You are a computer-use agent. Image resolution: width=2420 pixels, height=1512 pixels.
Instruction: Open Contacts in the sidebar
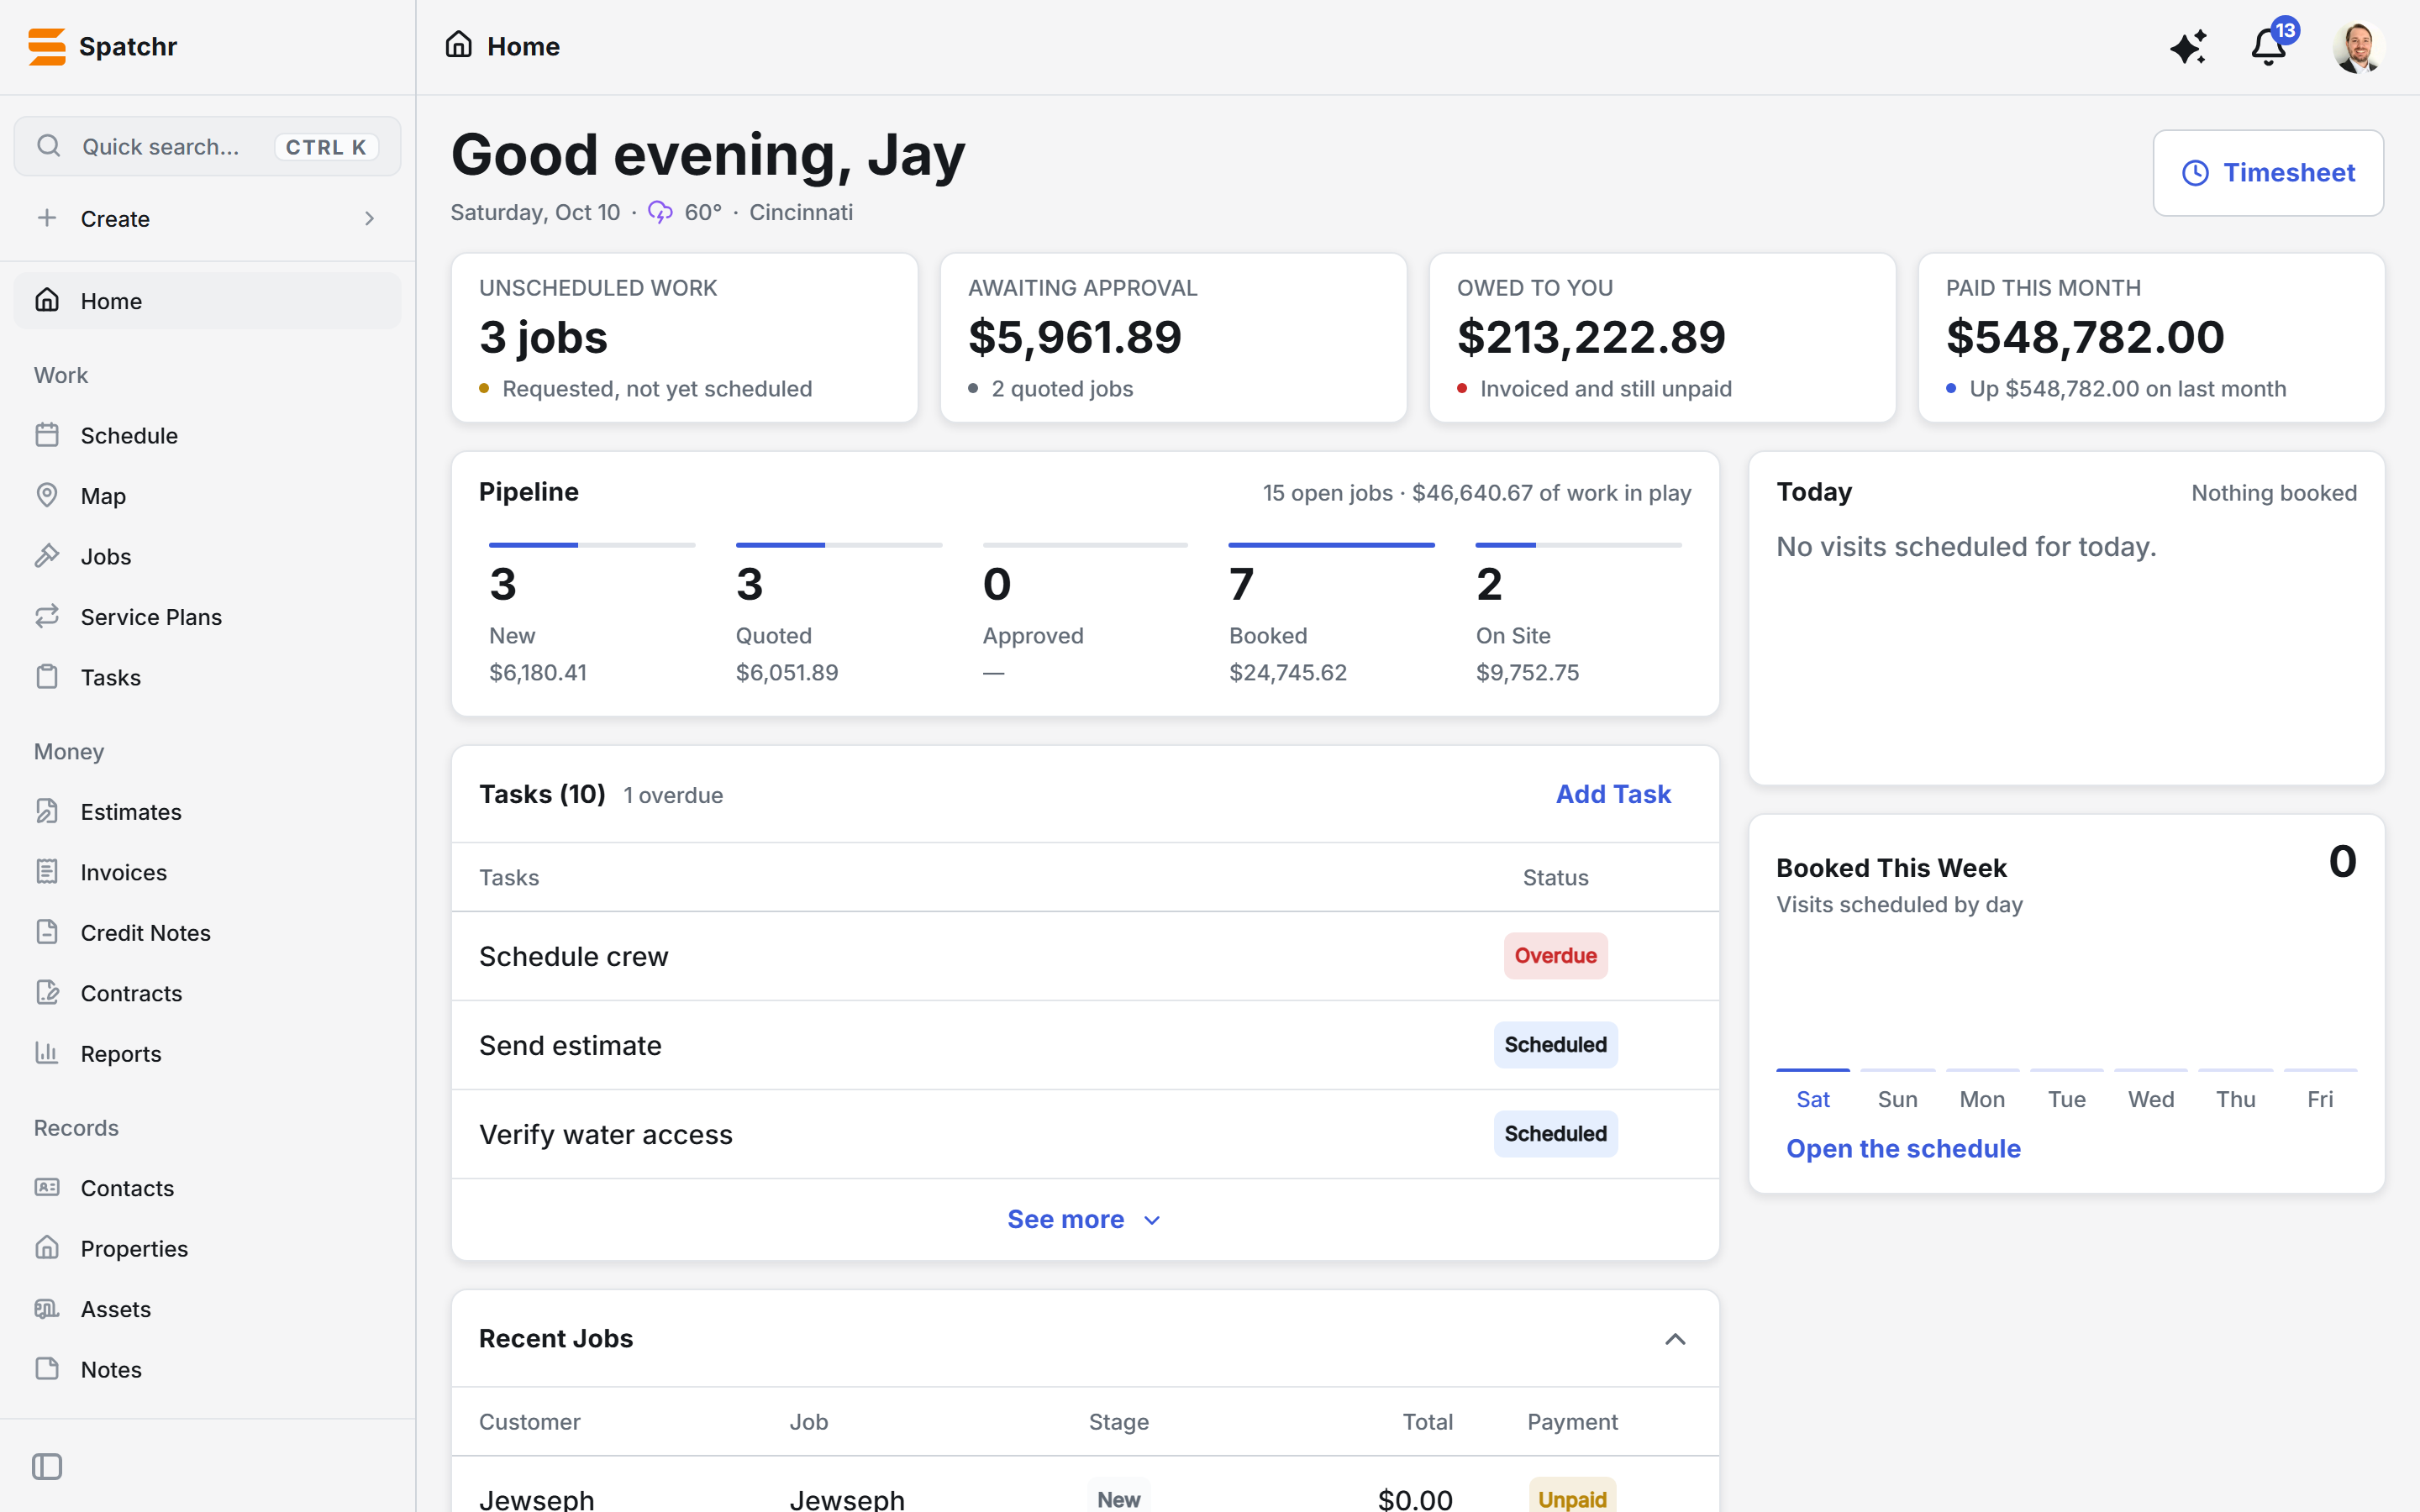click(207, 1188)
